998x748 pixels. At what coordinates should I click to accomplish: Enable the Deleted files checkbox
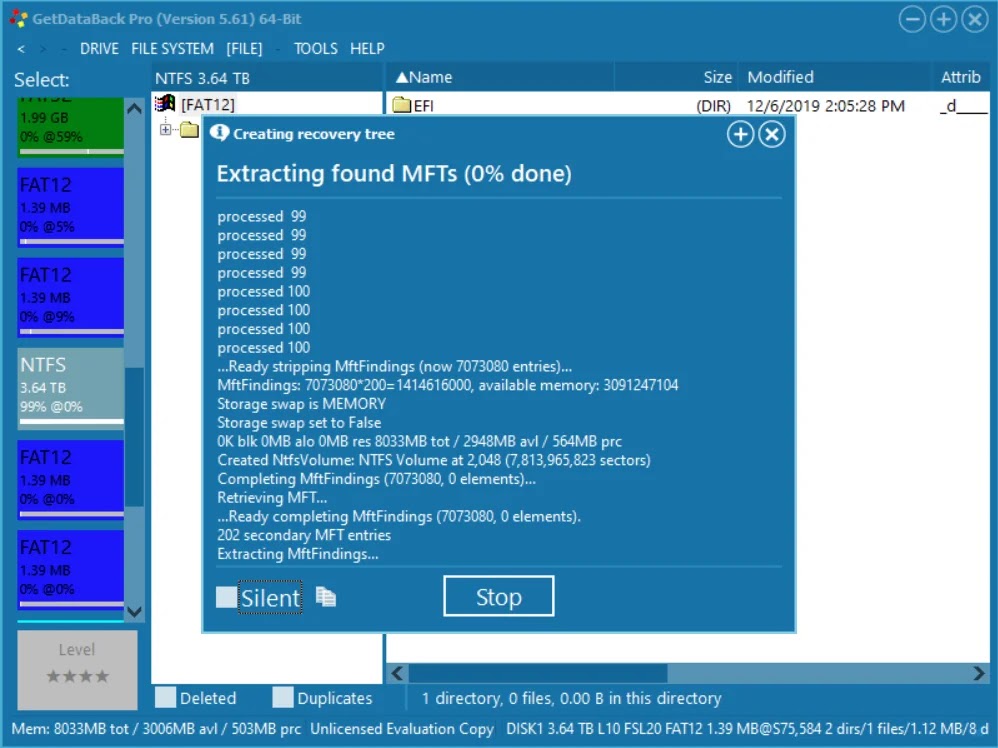click(x=165, y=698)
